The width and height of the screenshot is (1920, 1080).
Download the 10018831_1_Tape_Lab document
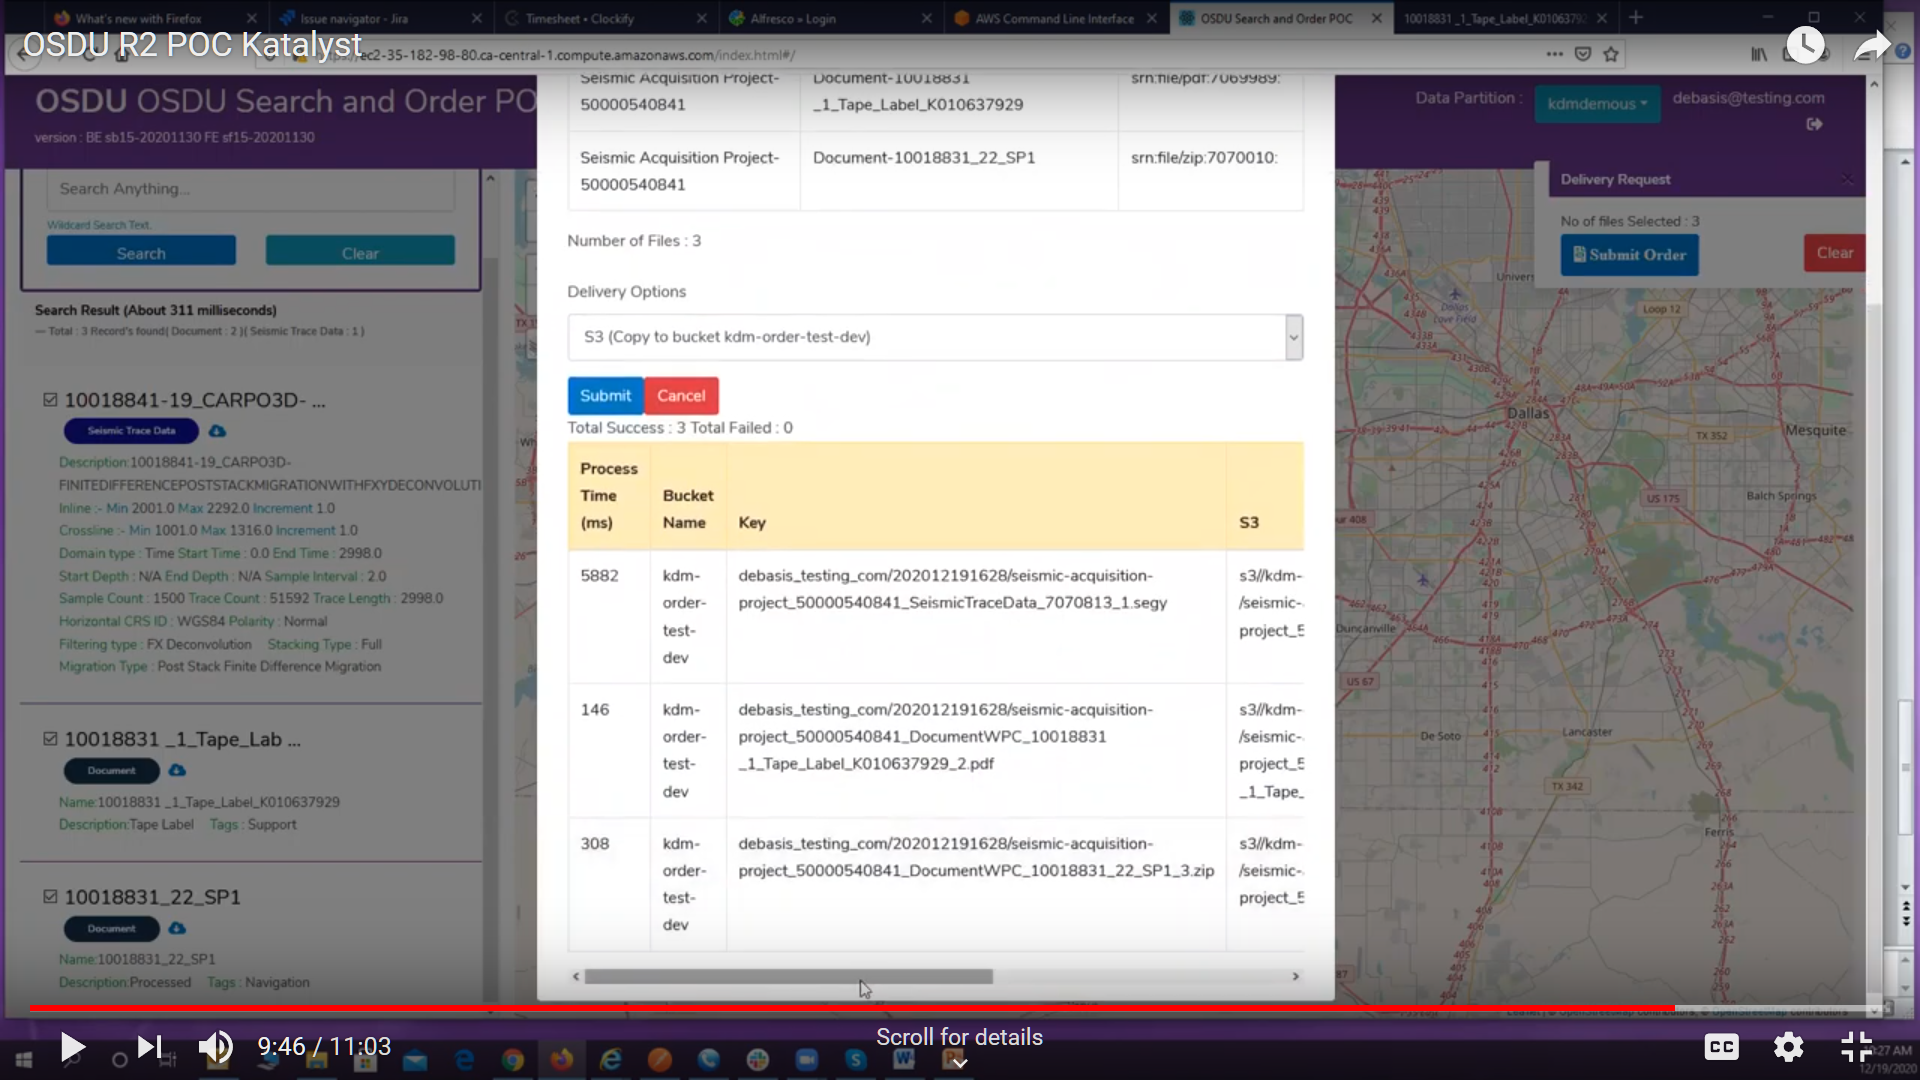[x=177, y=770]
